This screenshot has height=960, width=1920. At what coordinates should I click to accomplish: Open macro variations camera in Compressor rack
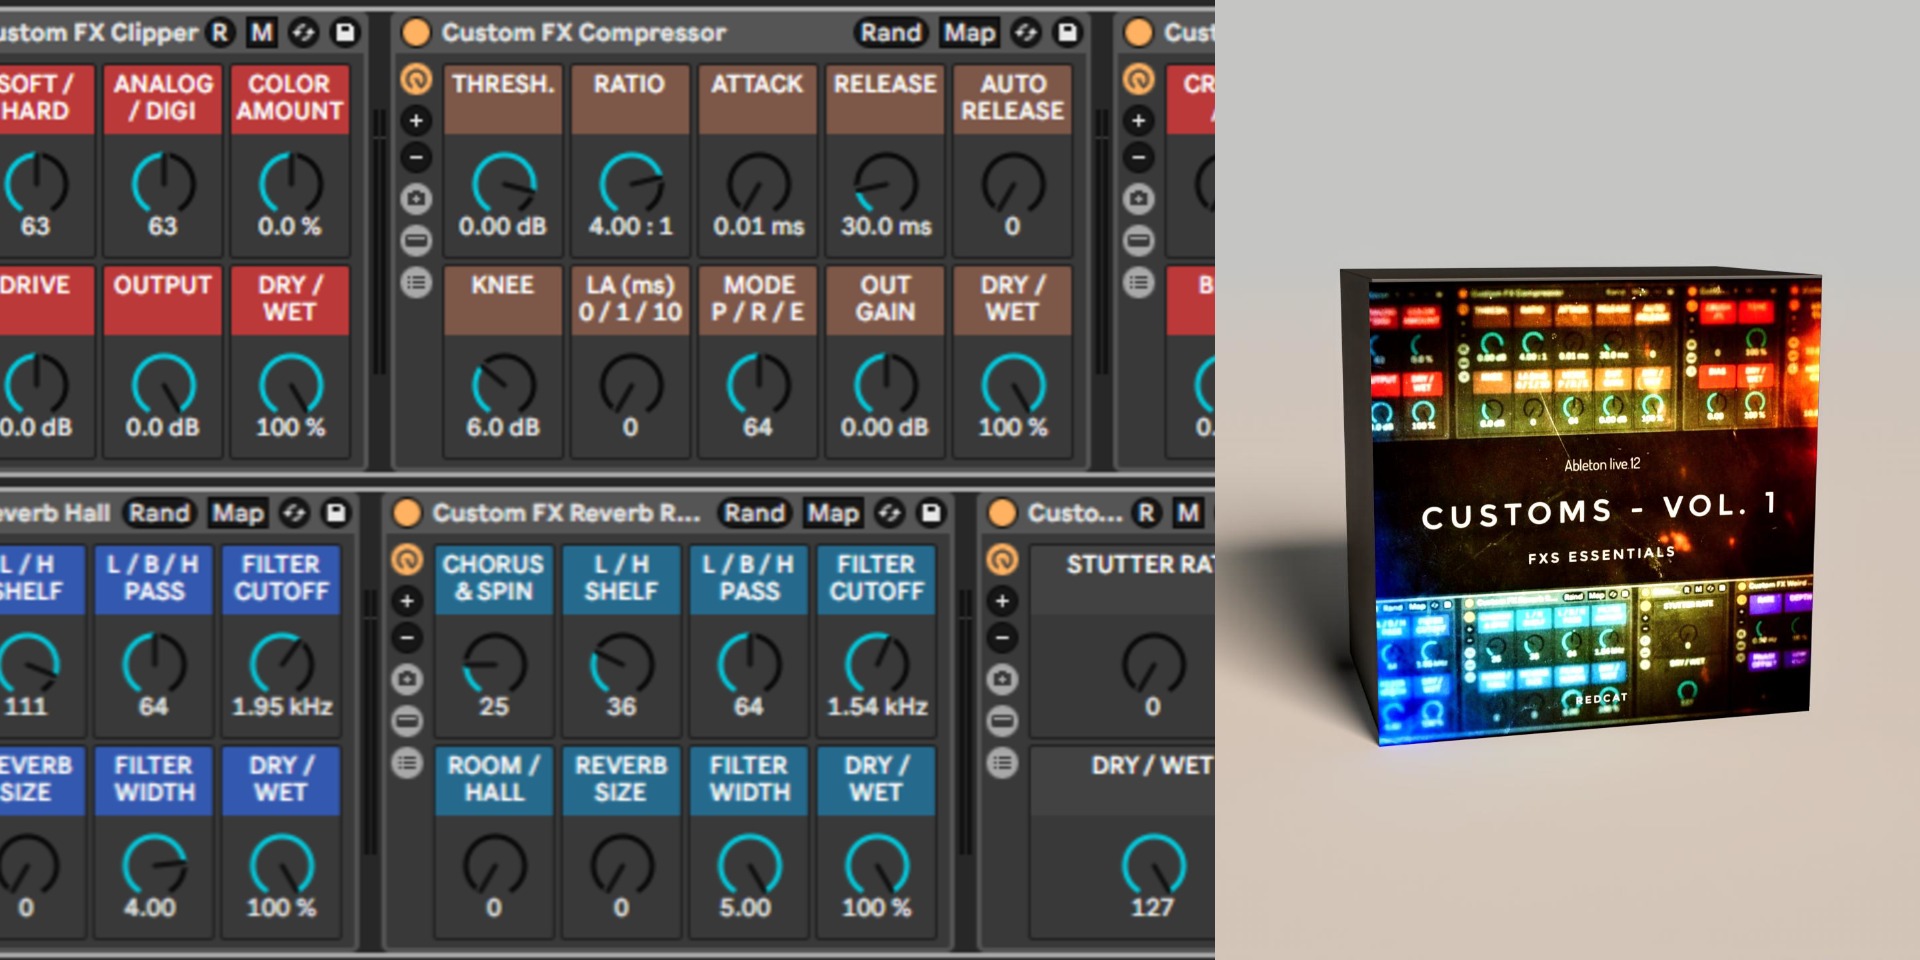416,199
